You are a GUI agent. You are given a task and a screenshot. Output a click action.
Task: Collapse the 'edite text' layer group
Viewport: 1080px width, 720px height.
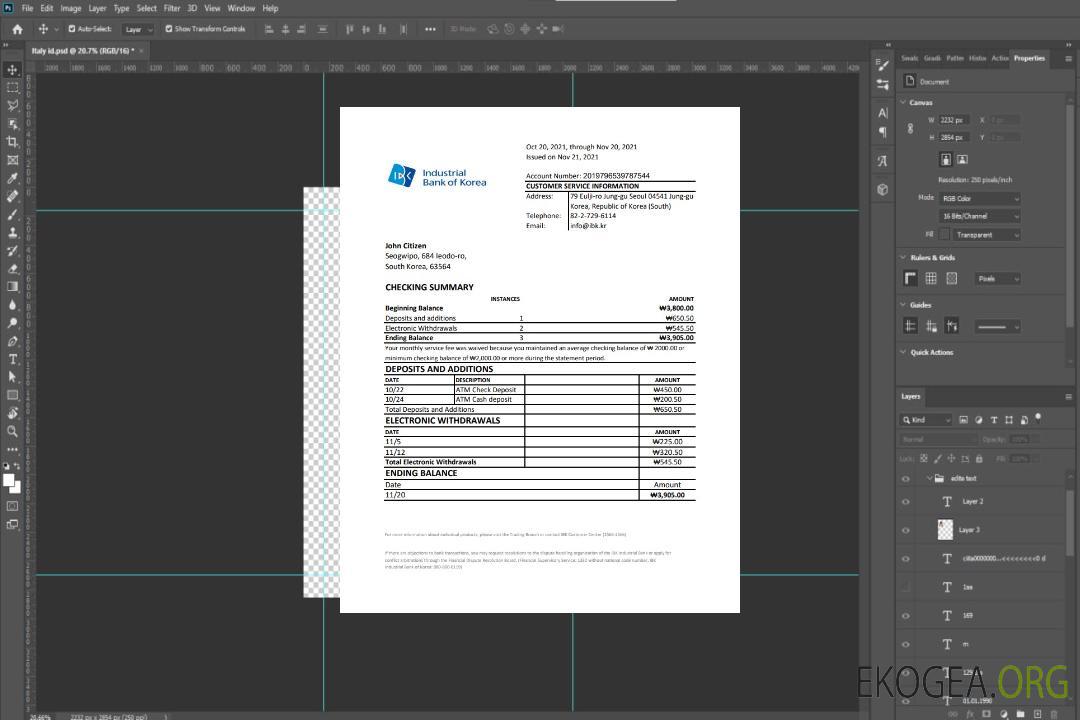click(929, 478)
